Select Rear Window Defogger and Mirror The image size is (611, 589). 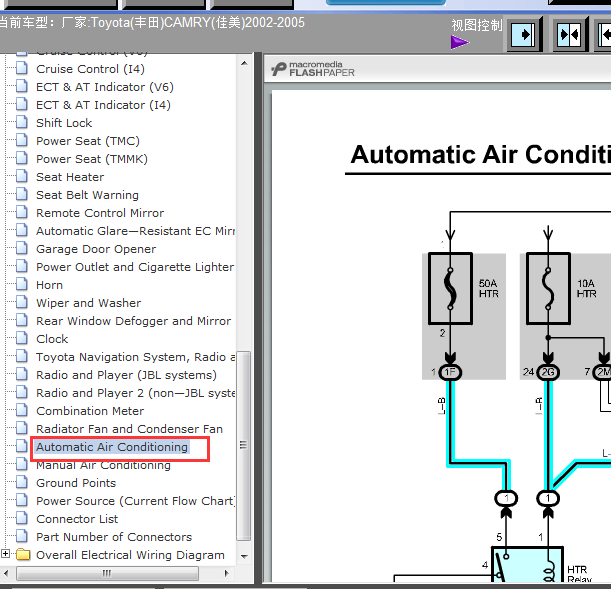pyautogui.click(x=134, y=321)
